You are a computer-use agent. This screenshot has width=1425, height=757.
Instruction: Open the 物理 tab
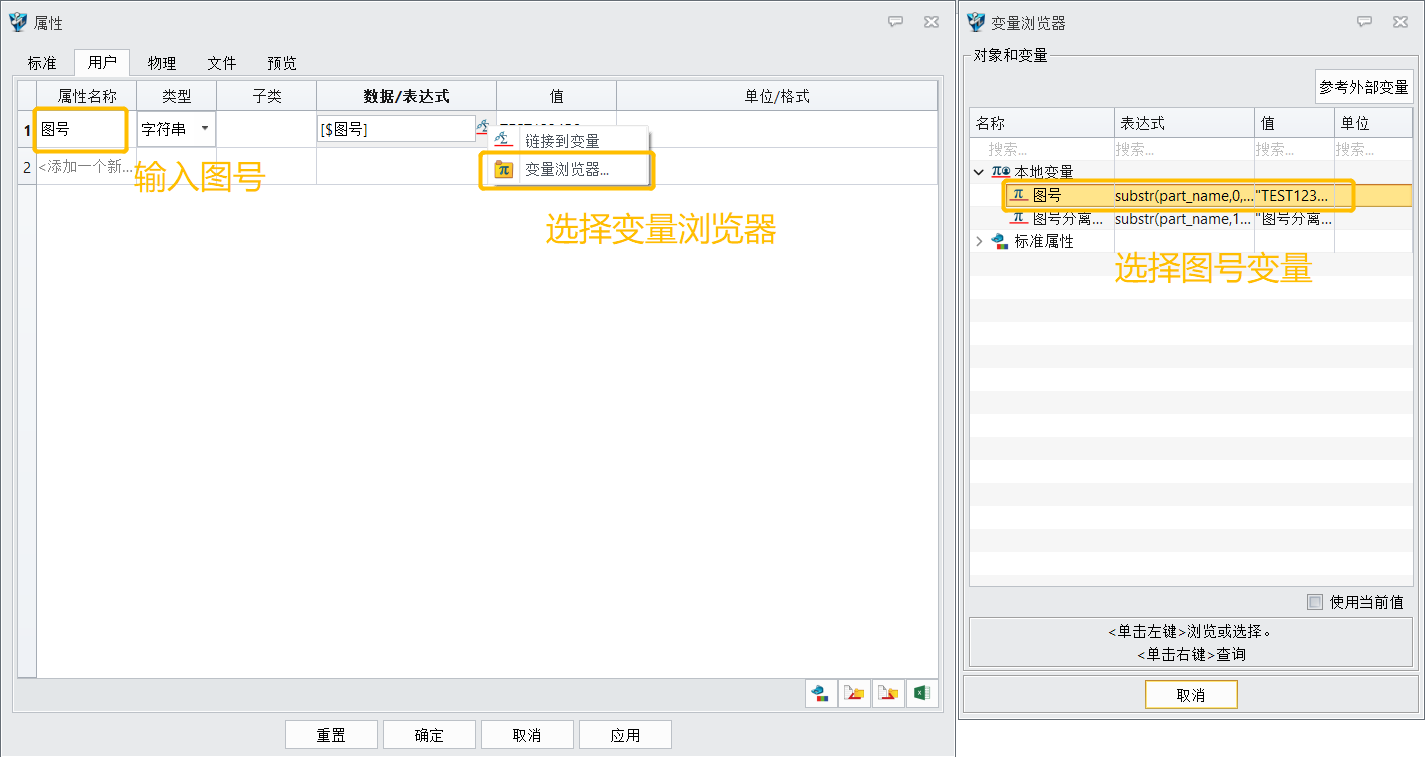162,63
